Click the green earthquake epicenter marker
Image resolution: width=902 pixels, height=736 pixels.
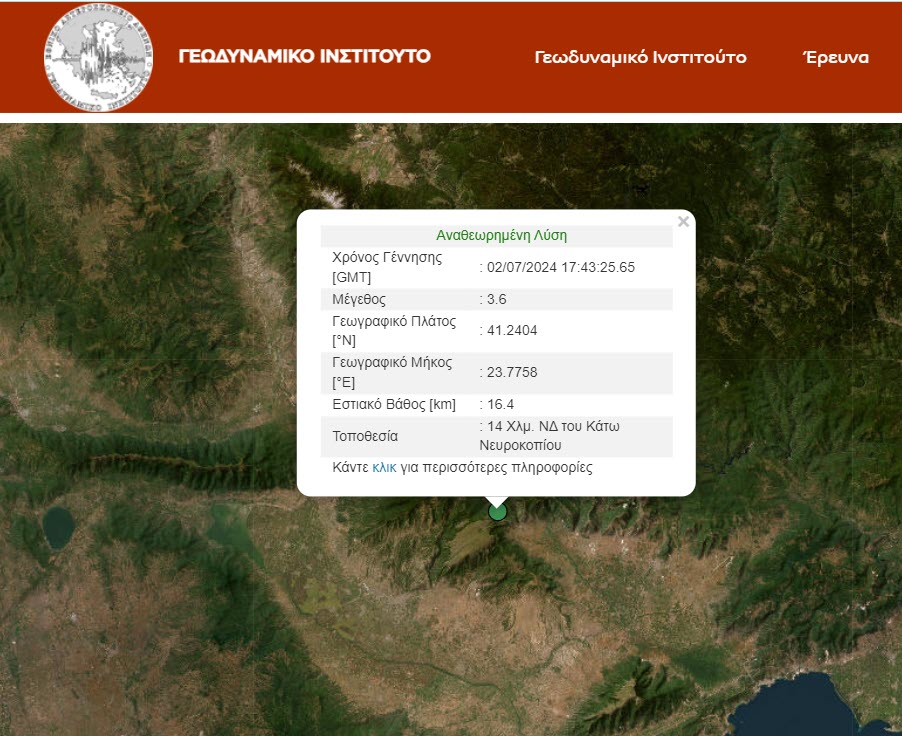[x=498, y=512]
